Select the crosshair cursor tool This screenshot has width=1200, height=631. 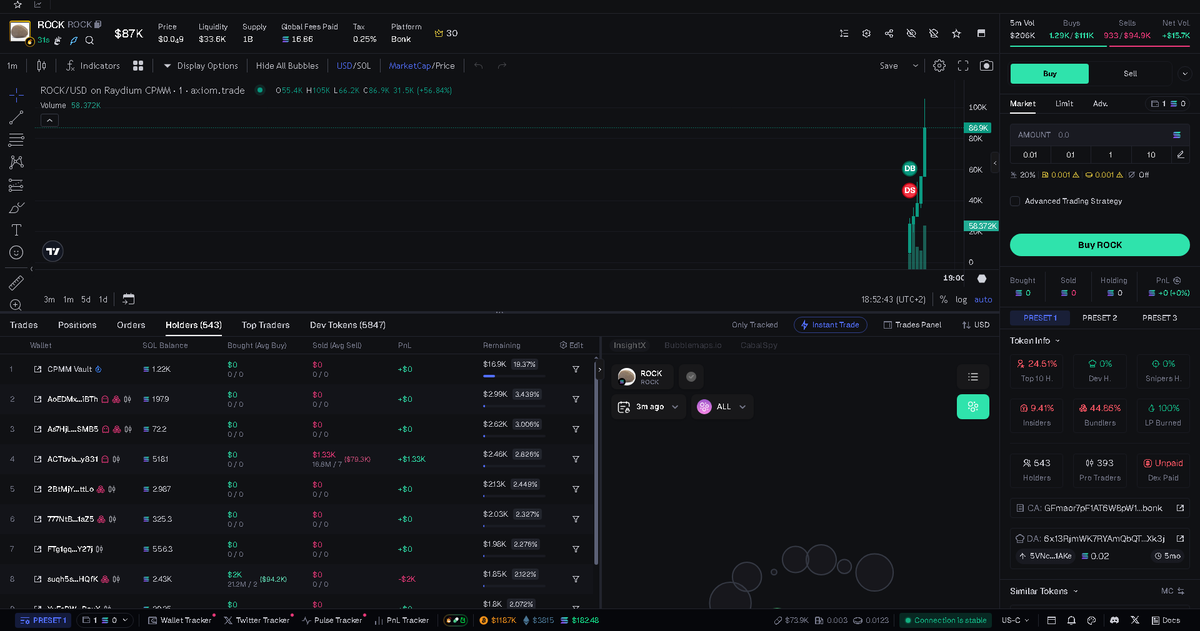[x=16, y=95]
